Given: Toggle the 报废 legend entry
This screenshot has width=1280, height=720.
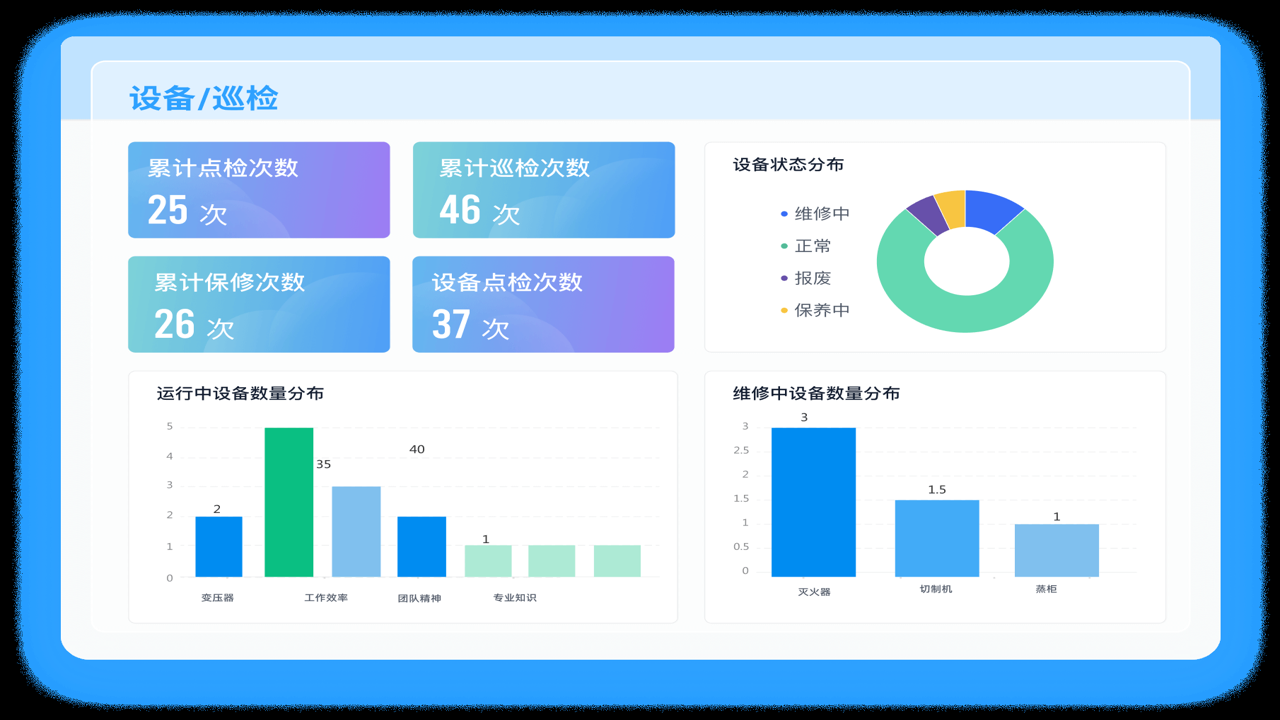Looking at the screenshot, I should pyautogui.click(x=805, y=278).
